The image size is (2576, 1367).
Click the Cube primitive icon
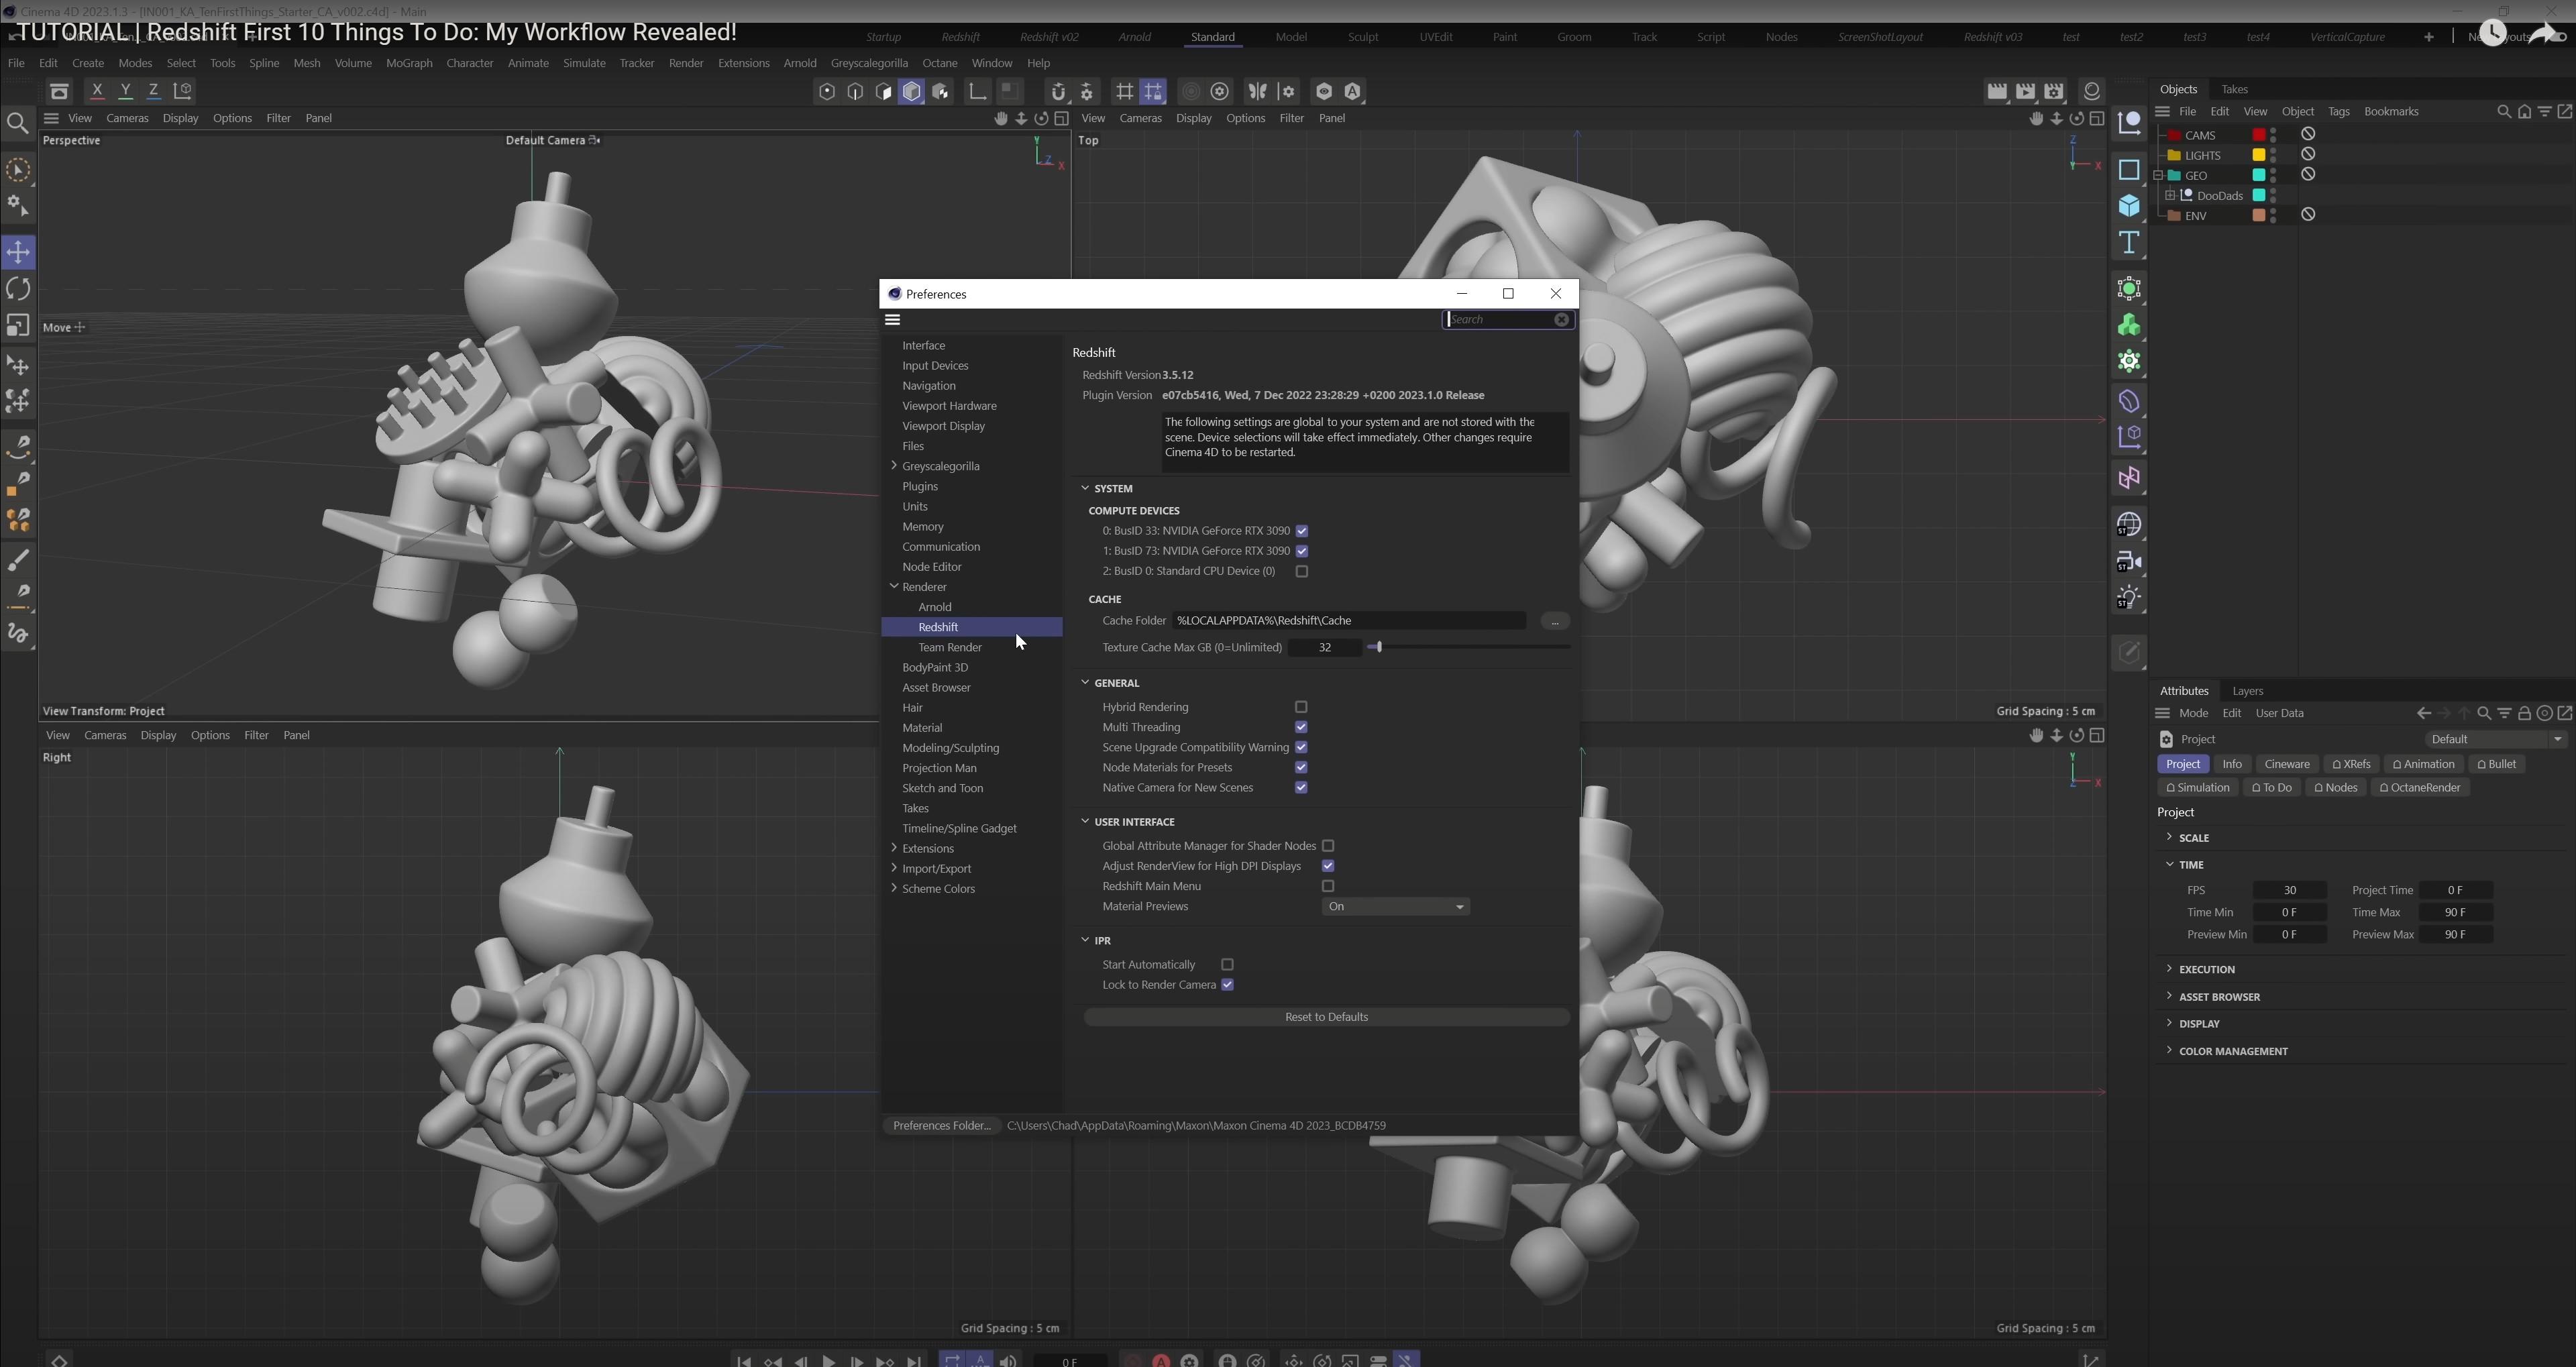tap(2129, 206)
